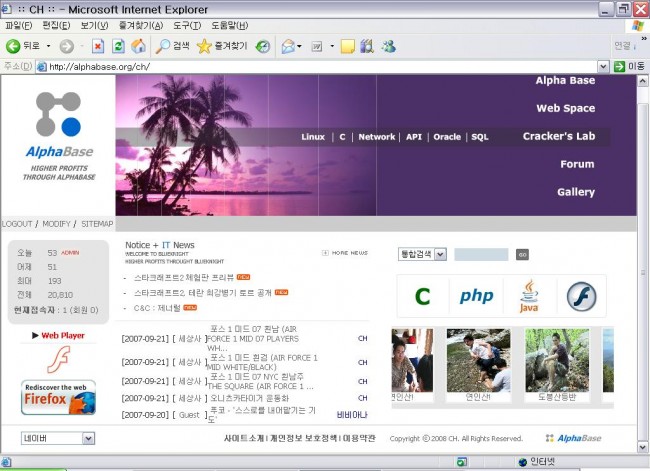Click the Stop loading icon
The height and width of the screenshot is (471, 650).
click(98, 46)
